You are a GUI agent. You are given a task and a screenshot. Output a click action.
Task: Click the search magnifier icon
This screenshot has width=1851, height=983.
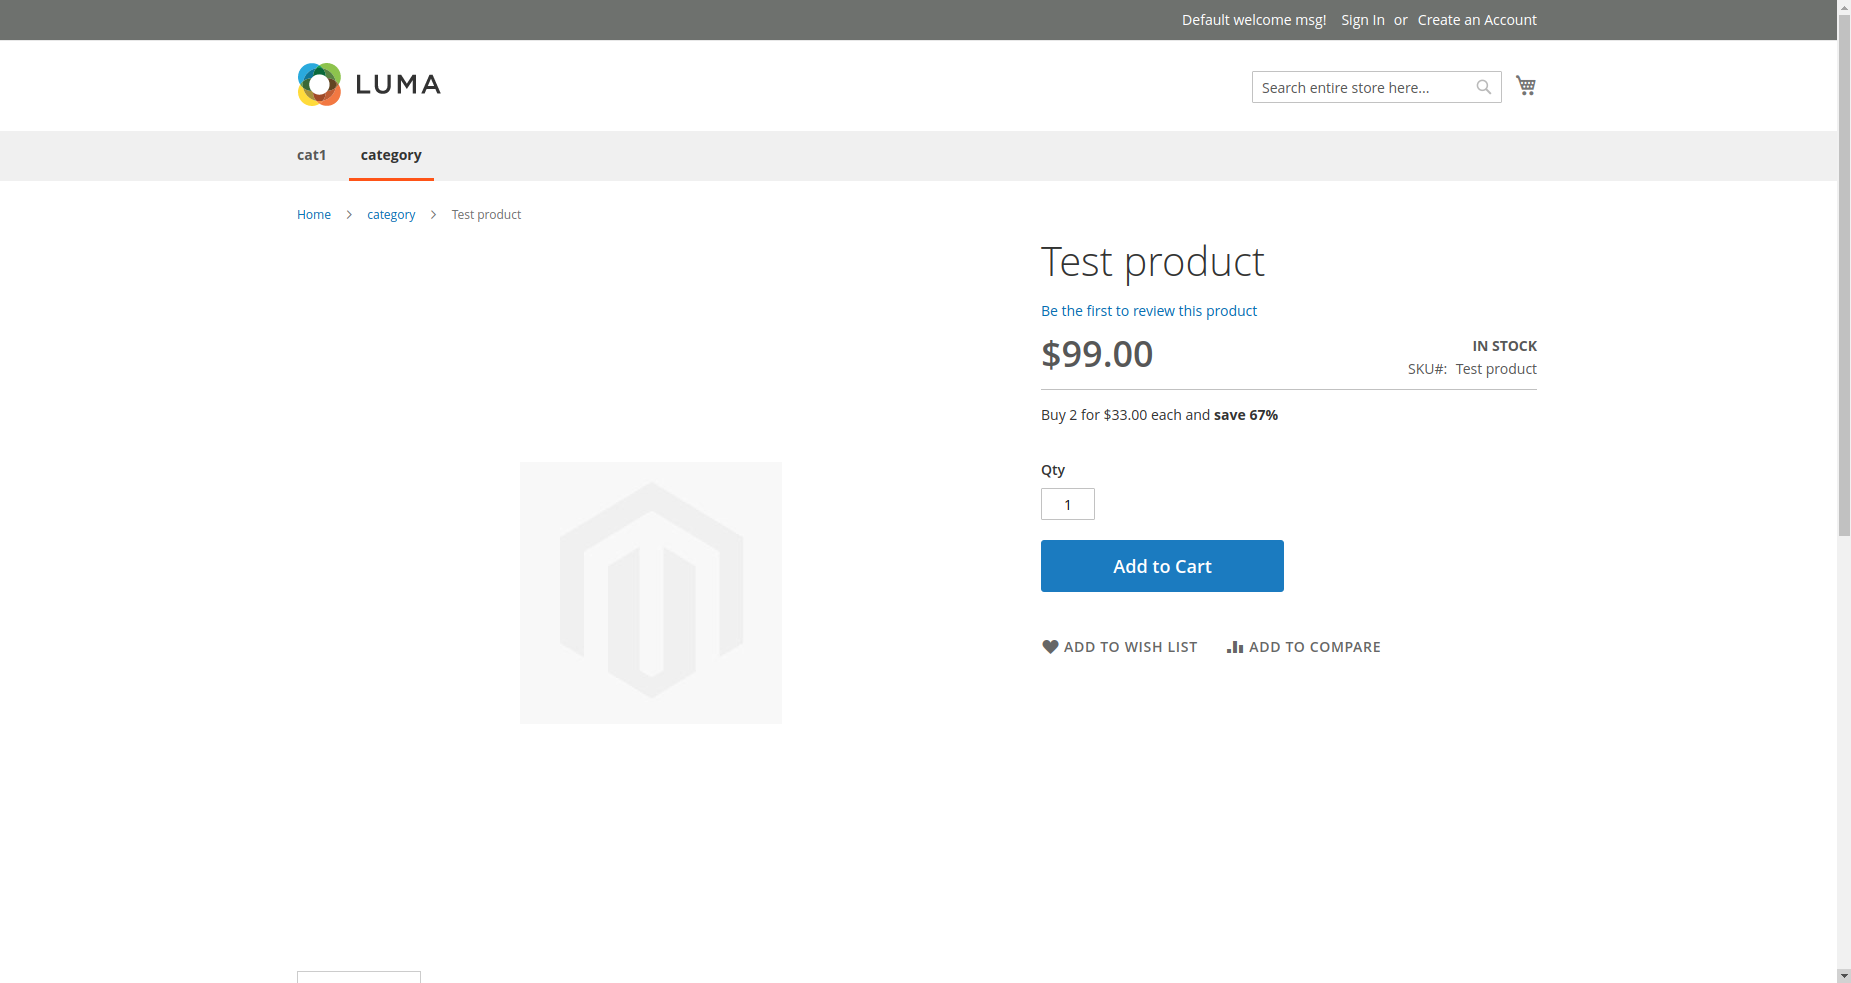tap(1483, 86)
